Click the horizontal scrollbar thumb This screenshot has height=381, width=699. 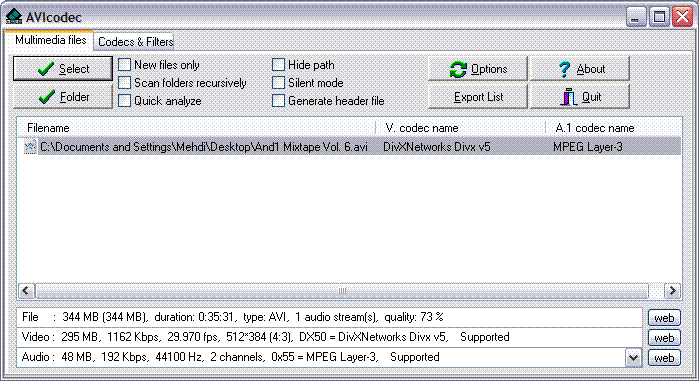[342, 291]
